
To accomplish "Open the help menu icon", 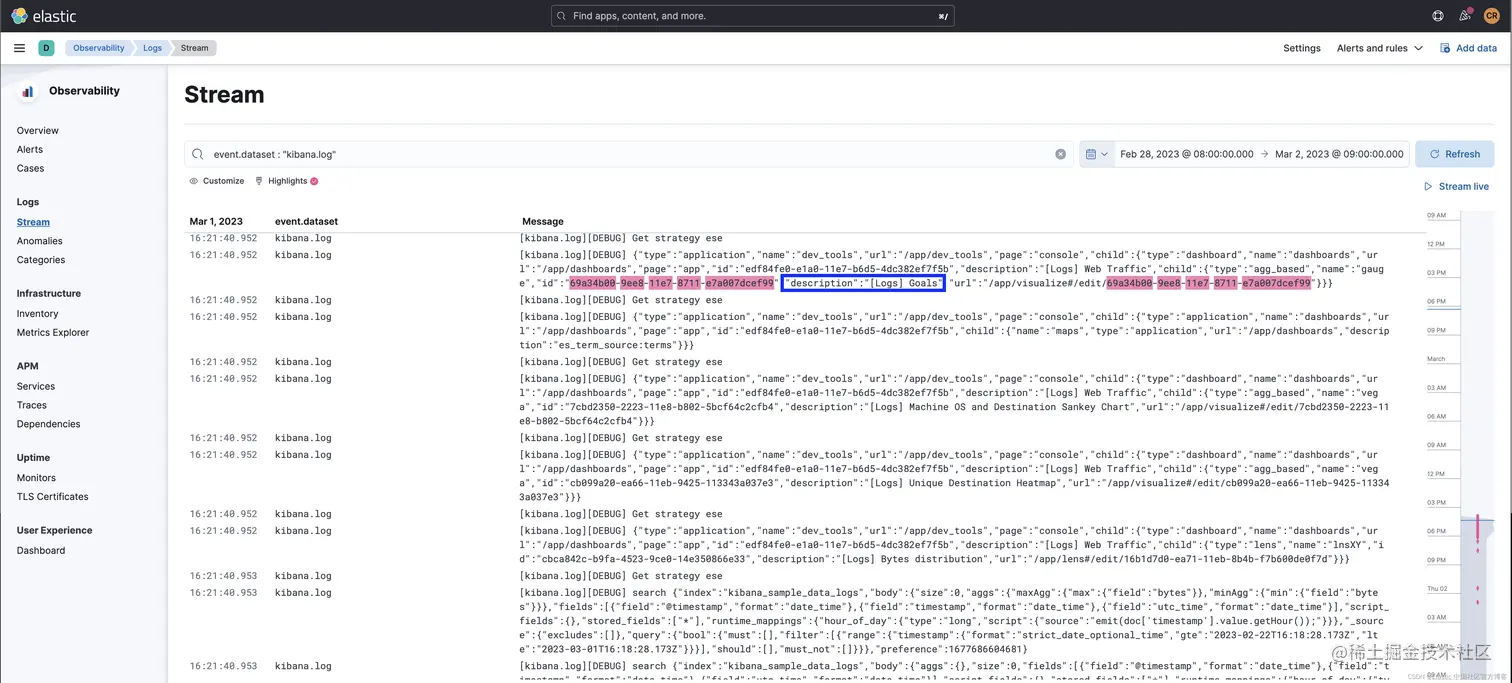I will (x=1438, y=16).
